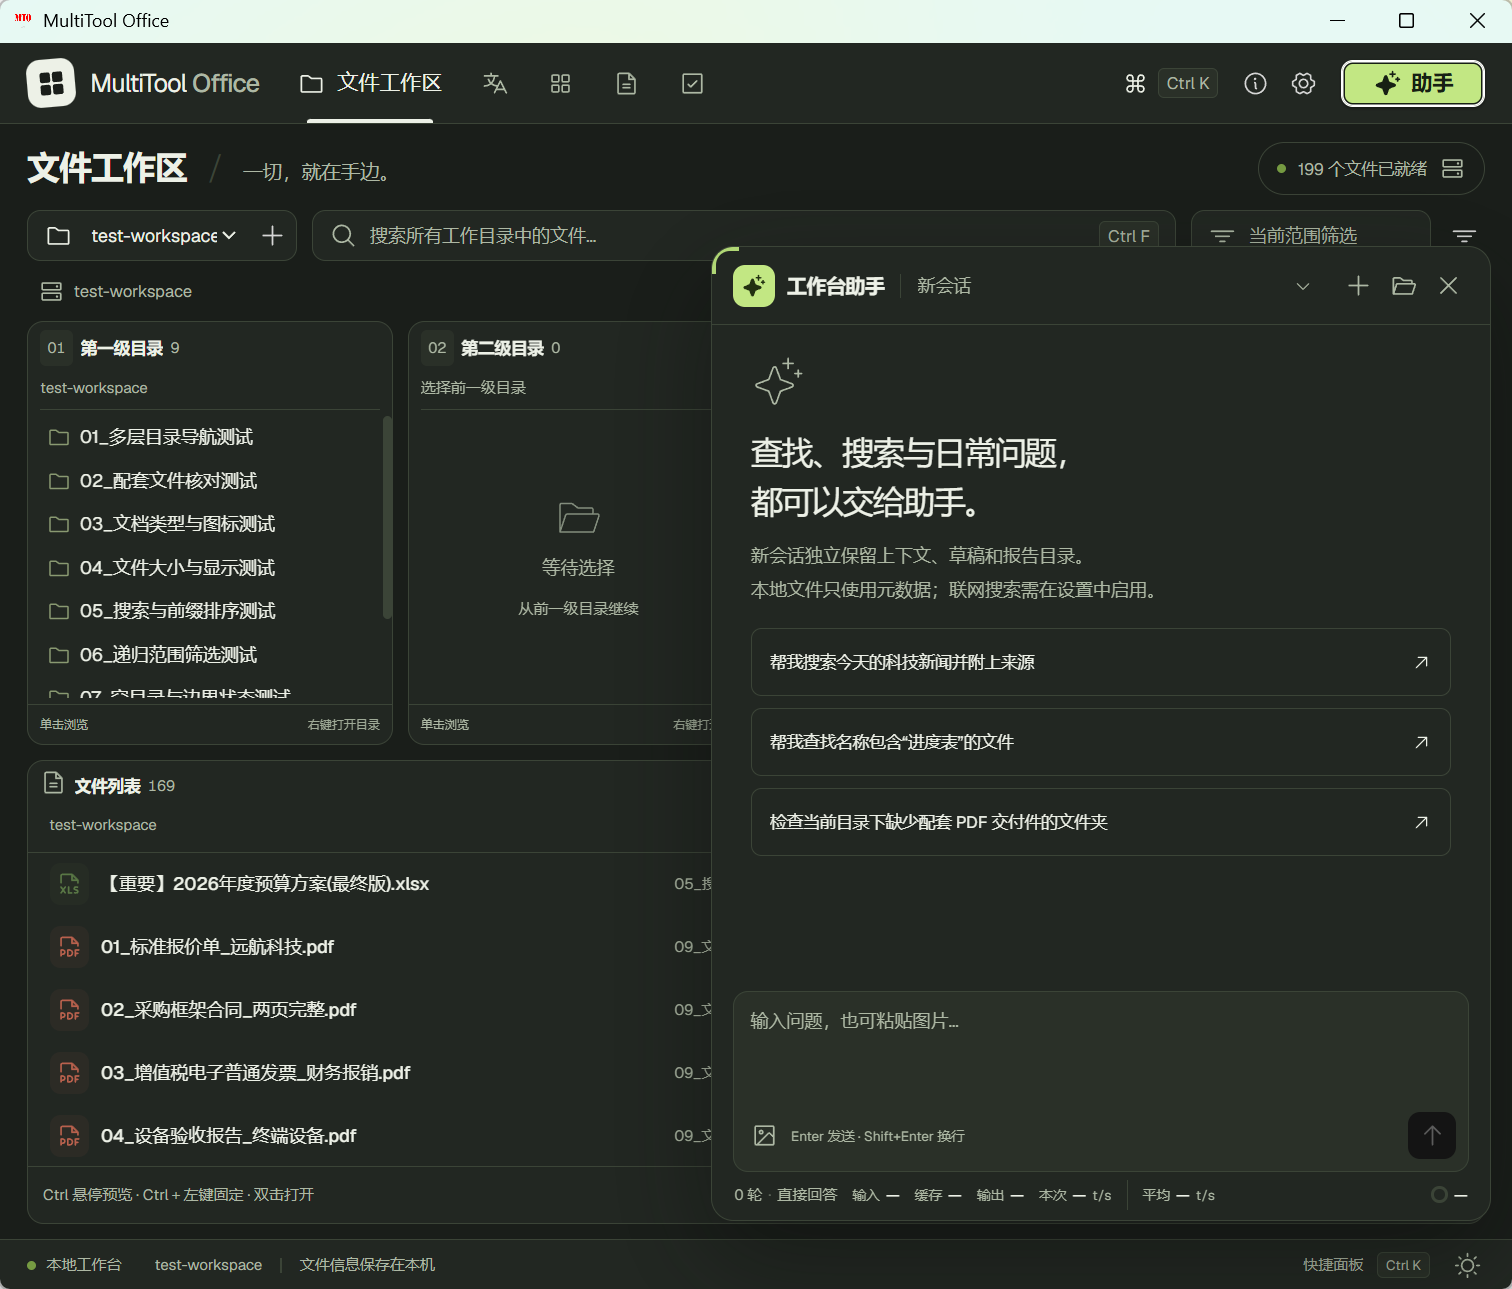
Task: Click 本地工作台 status indicator
Action: pyautogui.click(x=74, y=1265)
